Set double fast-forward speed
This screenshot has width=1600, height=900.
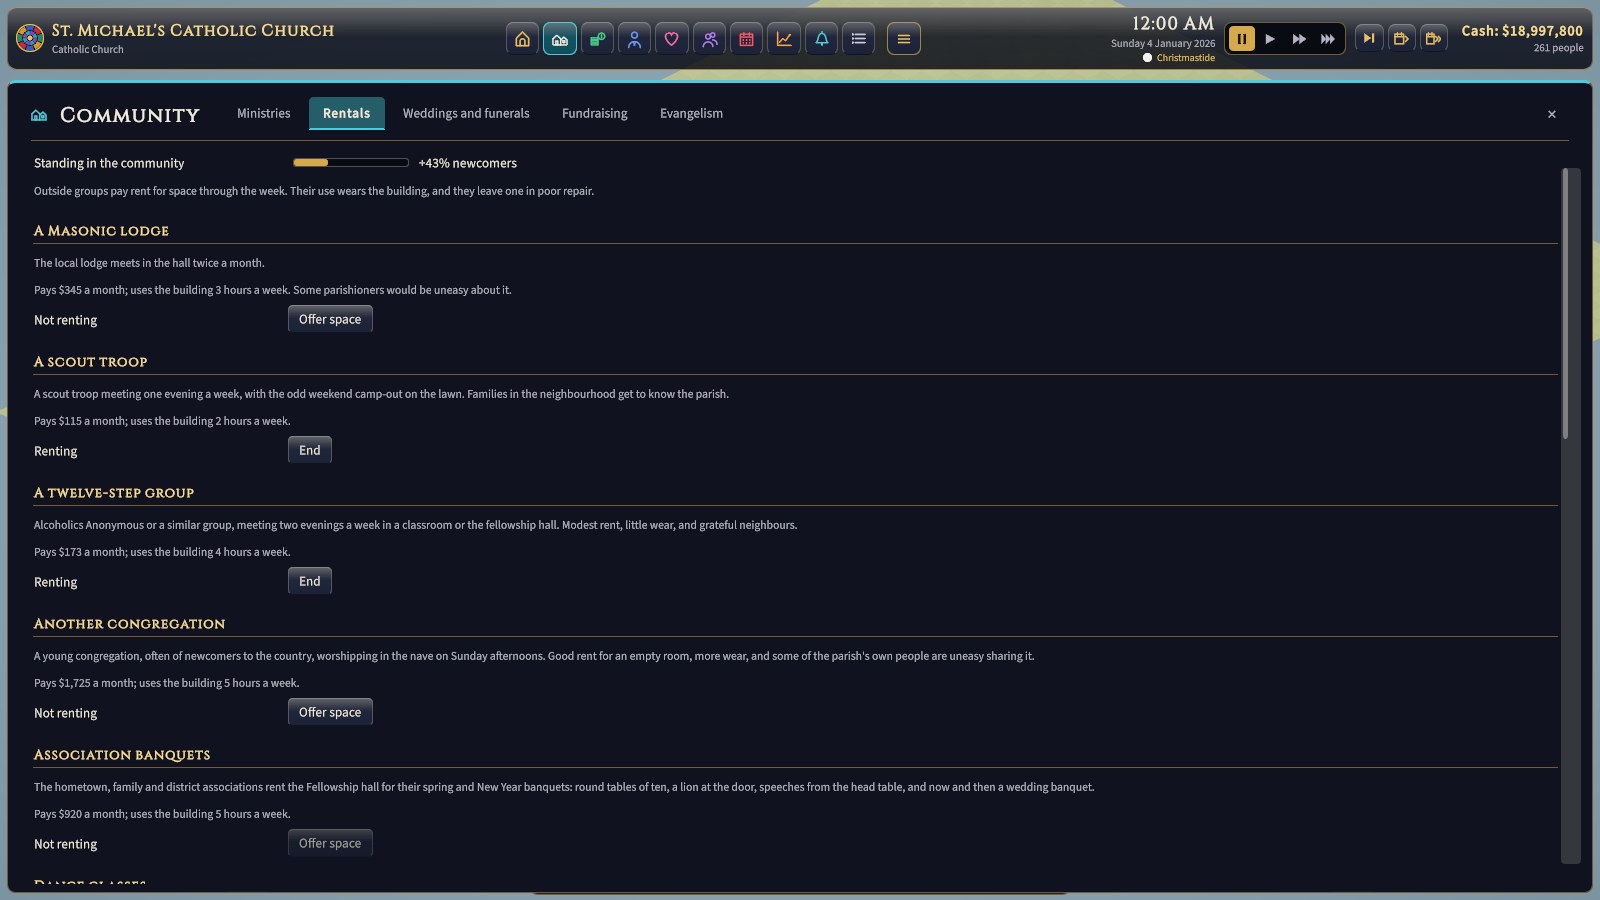point(1299,39)
